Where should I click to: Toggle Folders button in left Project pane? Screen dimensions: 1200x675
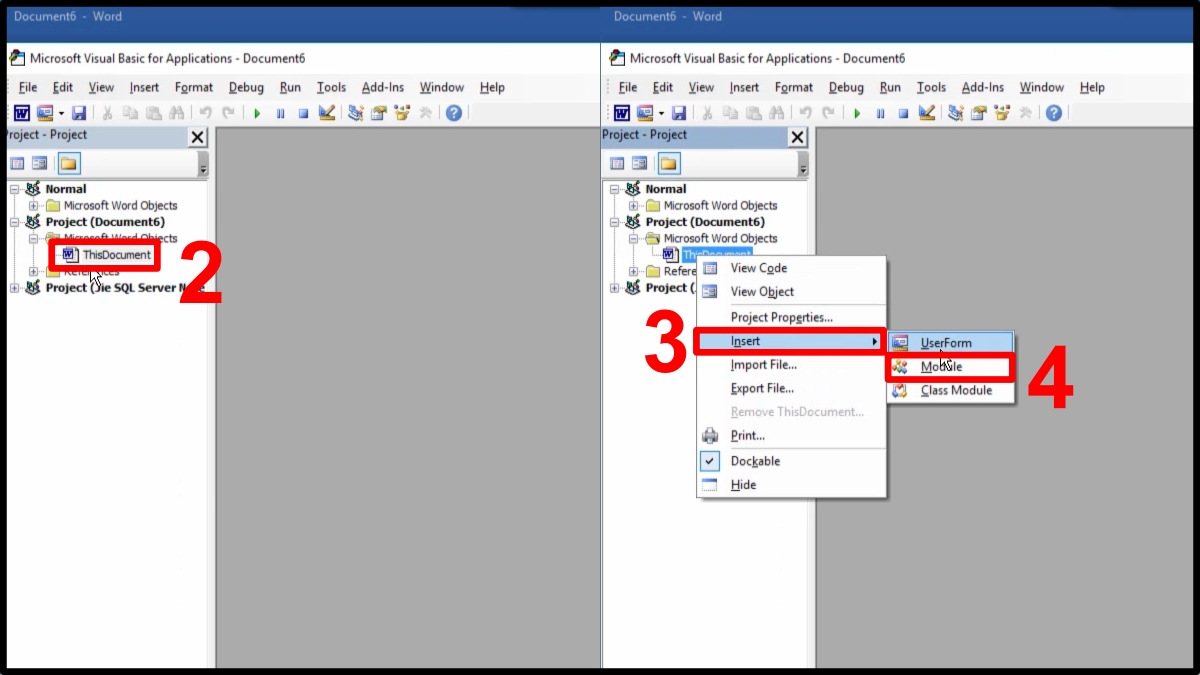[68, 163]
